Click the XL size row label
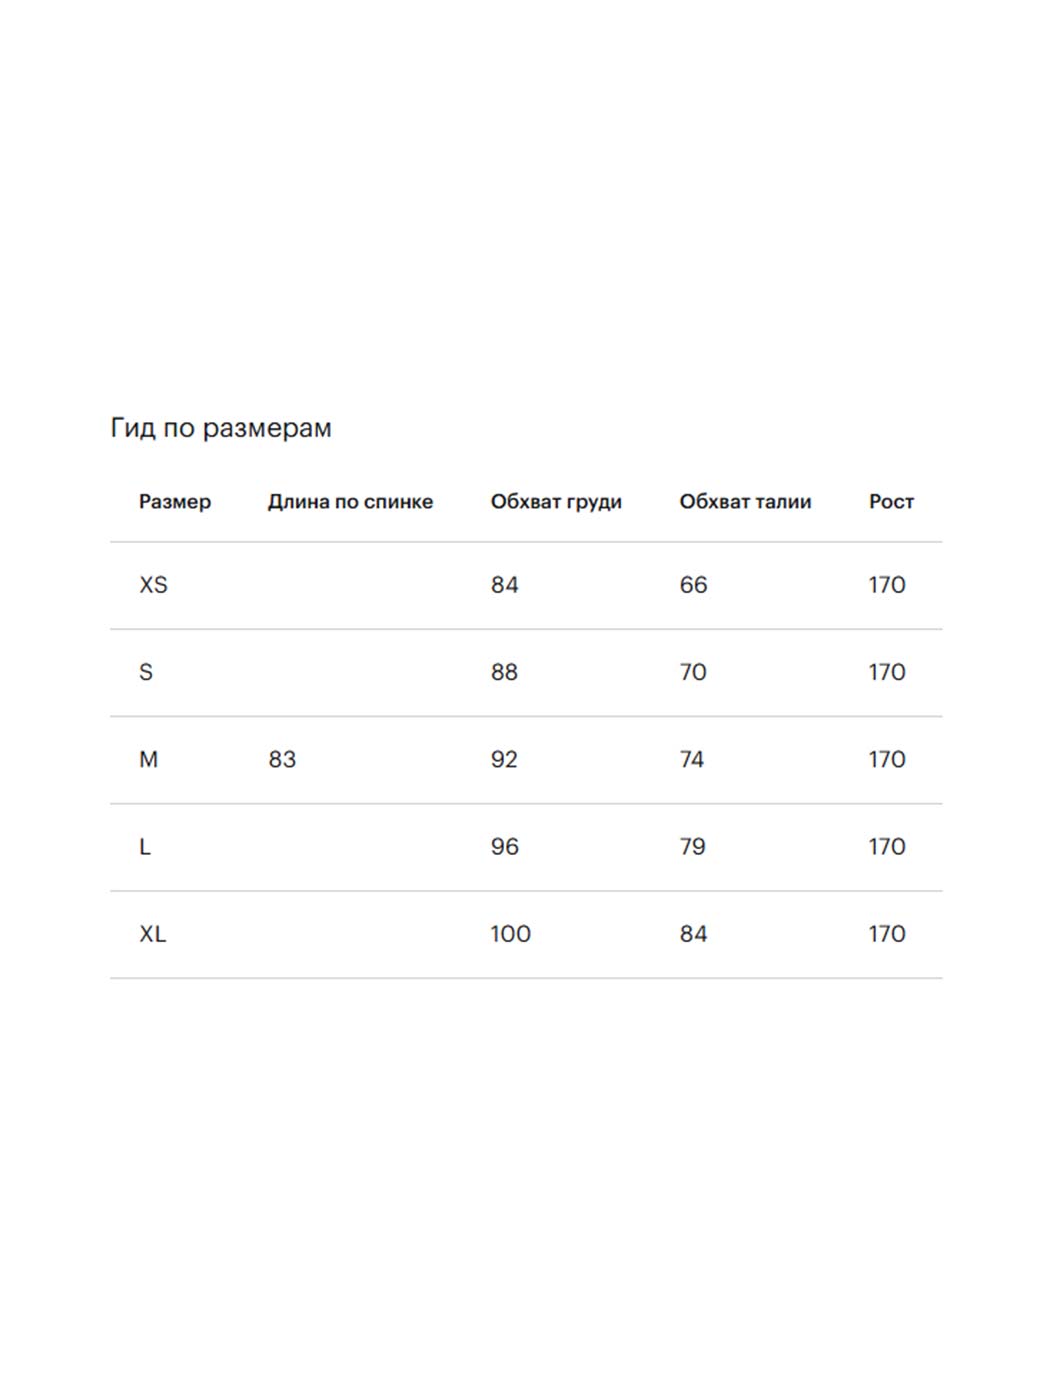Image resolution: width=1050 pixels, height=1400 pixels. (152, 934)
